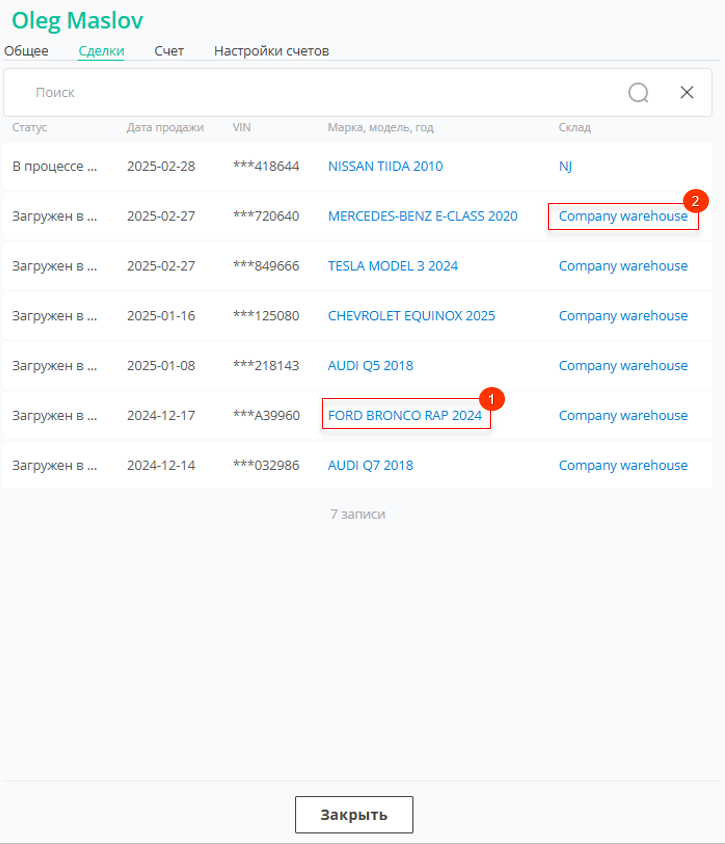Click the date 2025-01-08
The image size is (725, 844).
(161, 365)
